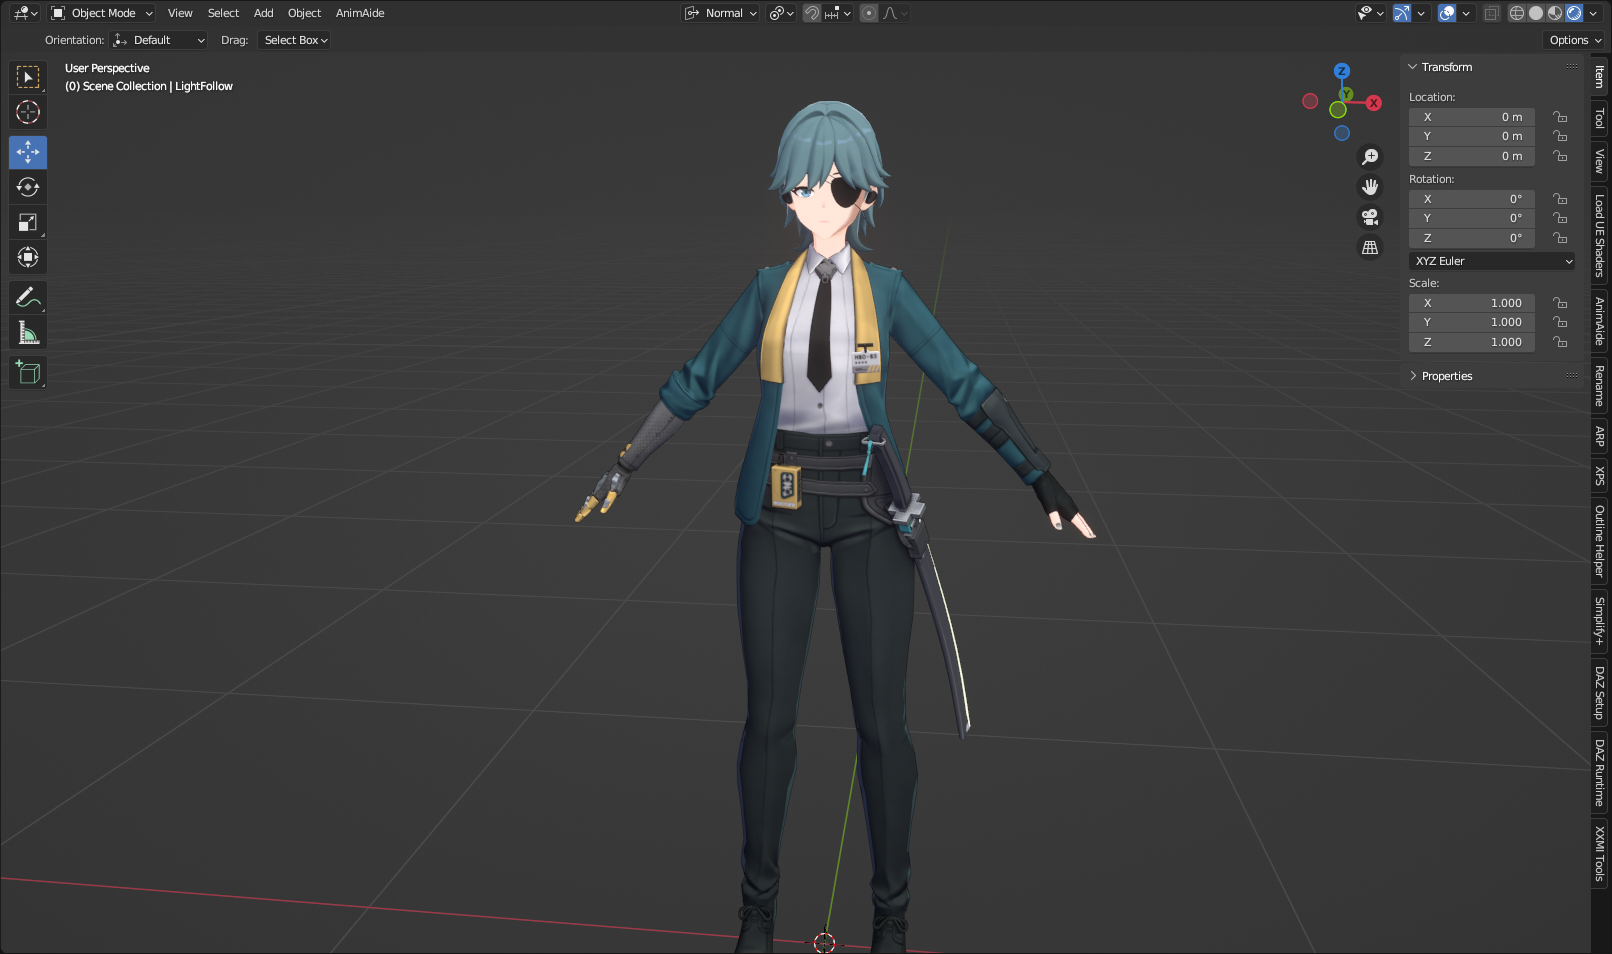Image resolution: width=1612 pixels, height=954 pixels.
Task: Open the shading options dropdown arrow
Action: click(x=1592, y=13)
